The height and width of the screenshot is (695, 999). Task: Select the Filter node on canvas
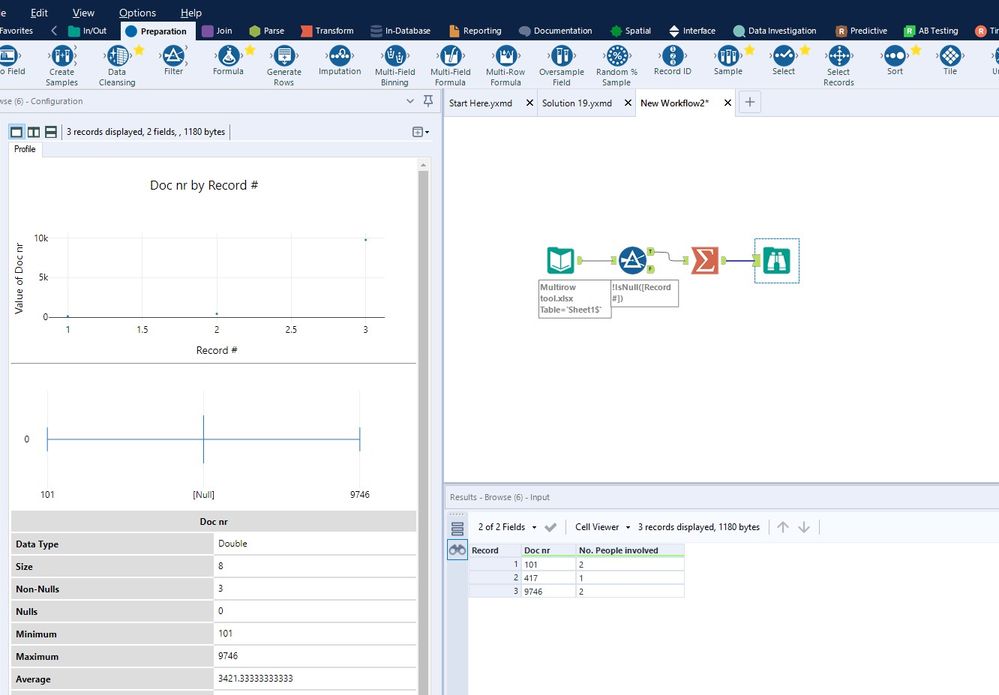point(633,261)
